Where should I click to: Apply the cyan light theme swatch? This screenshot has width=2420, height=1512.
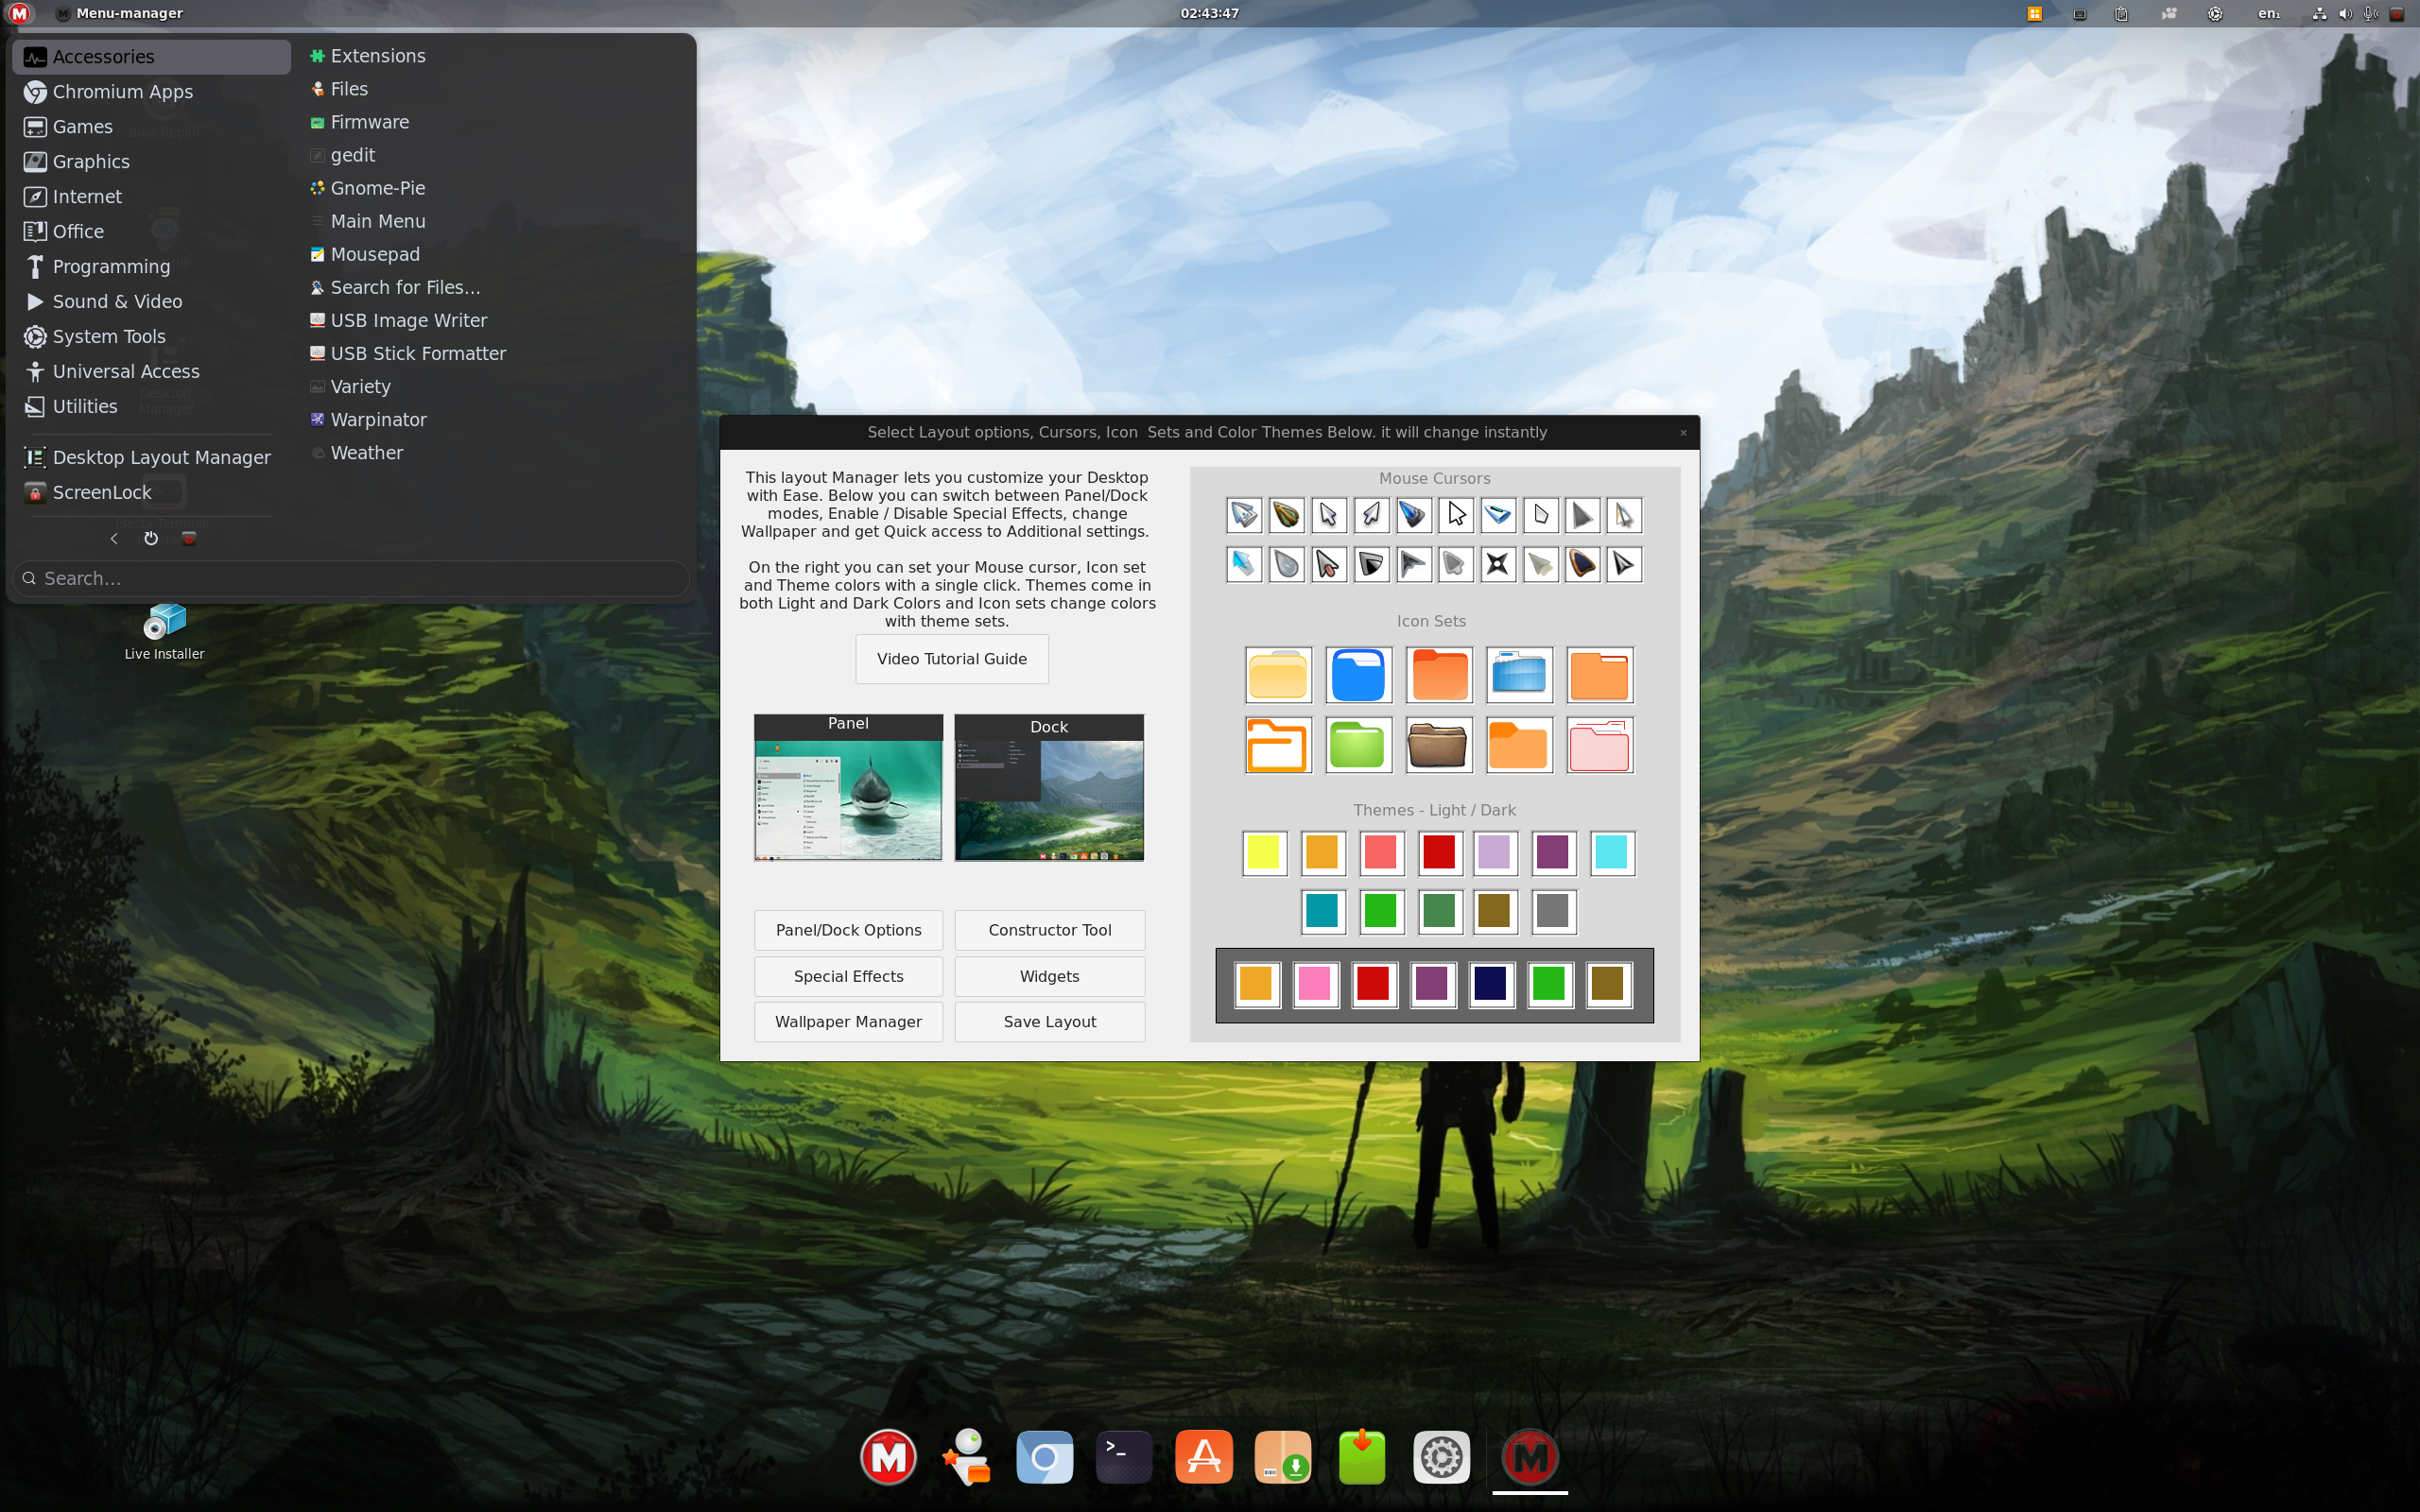coord(1612,853)
